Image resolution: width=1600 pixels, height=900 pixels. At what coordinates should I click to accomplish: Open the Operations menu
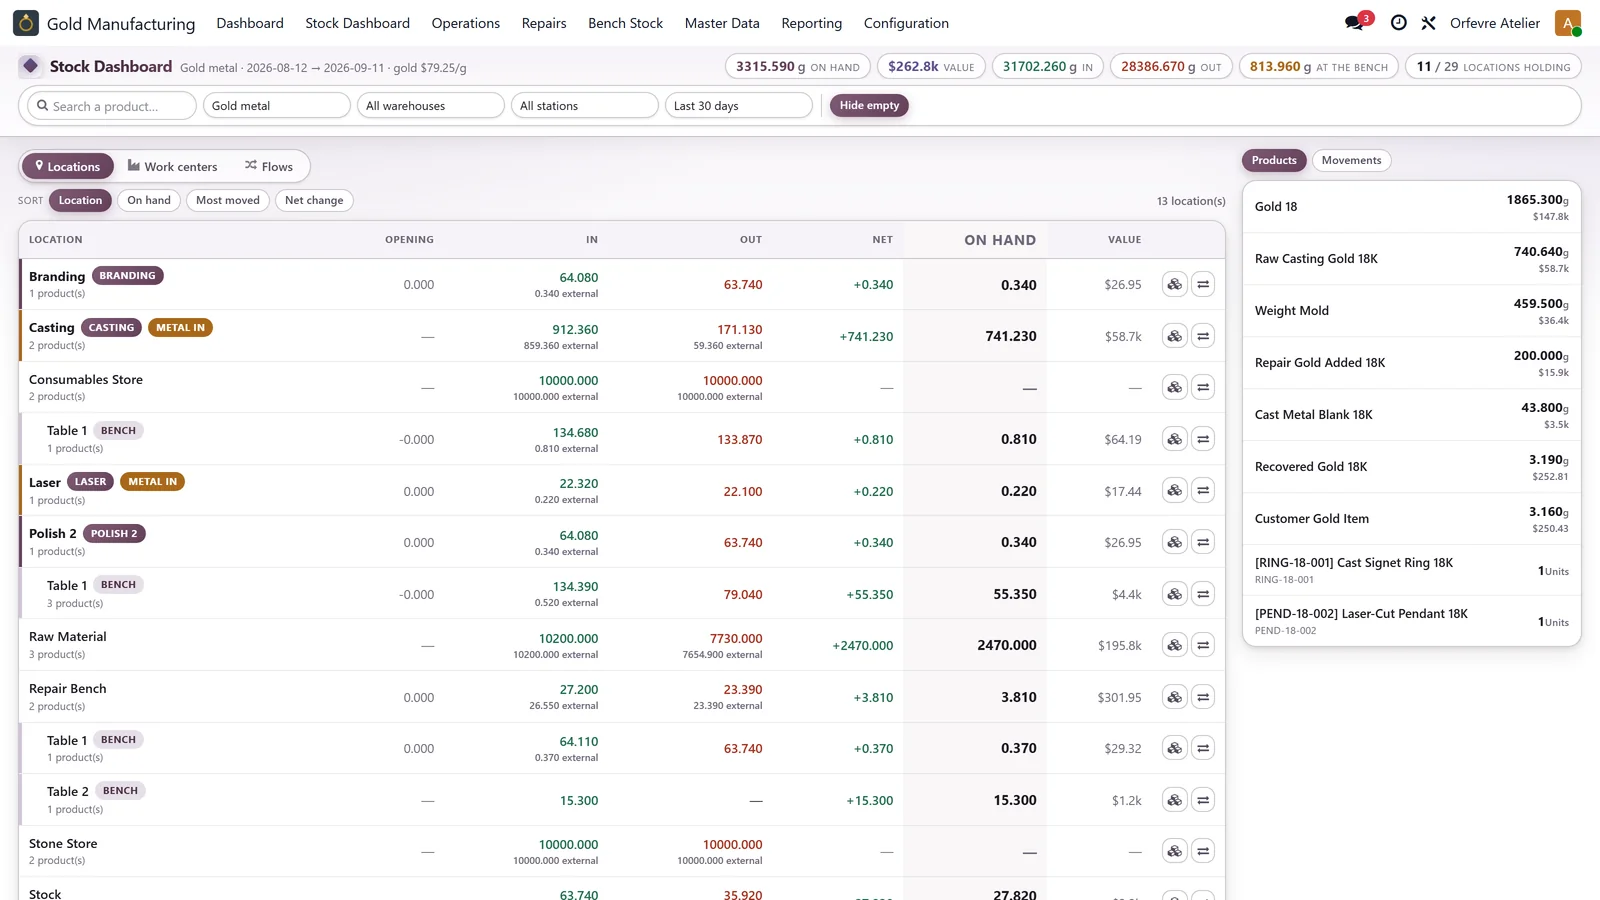pyautogui.click(x=466, y=23)
